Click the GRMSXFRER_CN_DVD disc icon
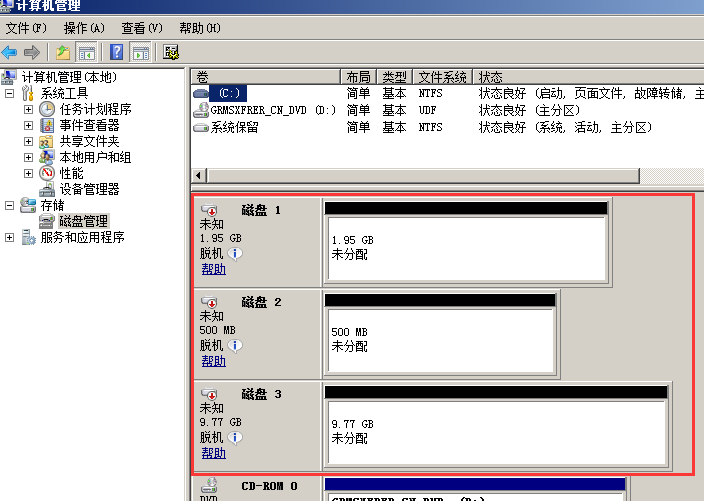The image size is (704, 501). (201, 110)
